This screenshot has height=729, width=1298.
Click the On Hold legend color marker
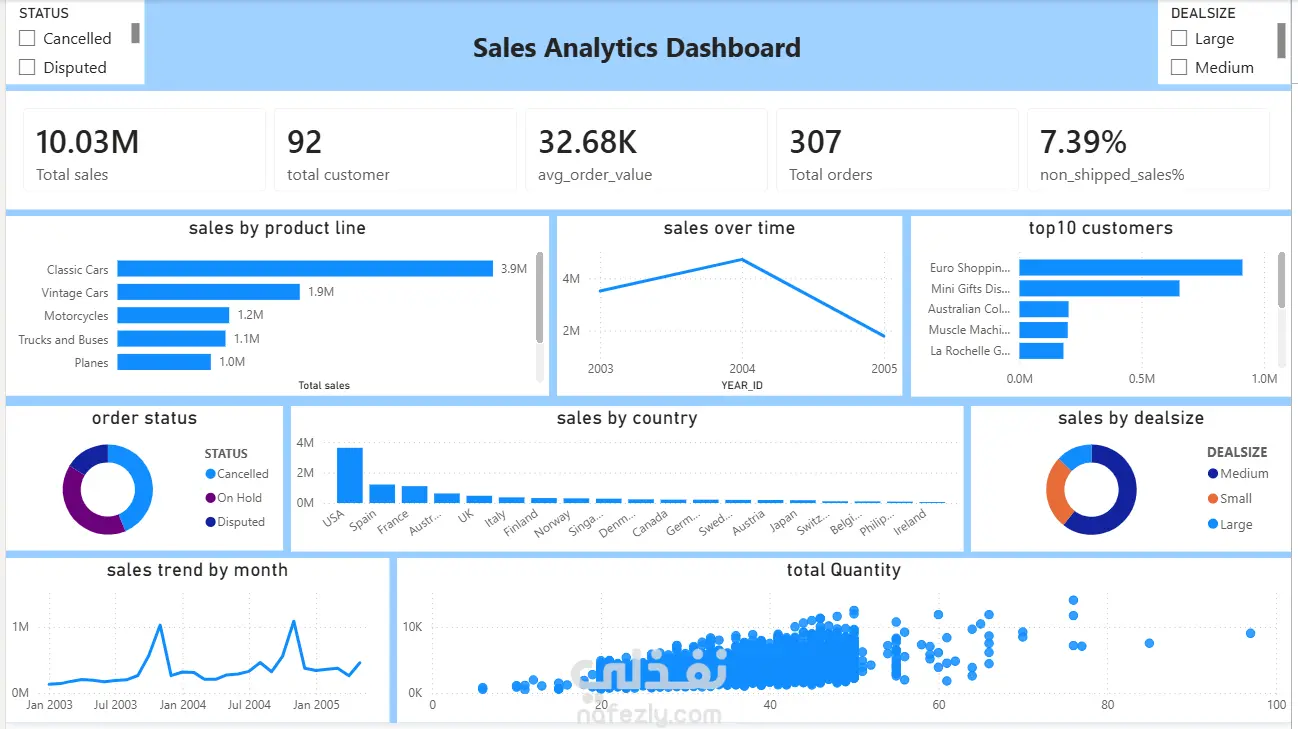tap(210, 498)
